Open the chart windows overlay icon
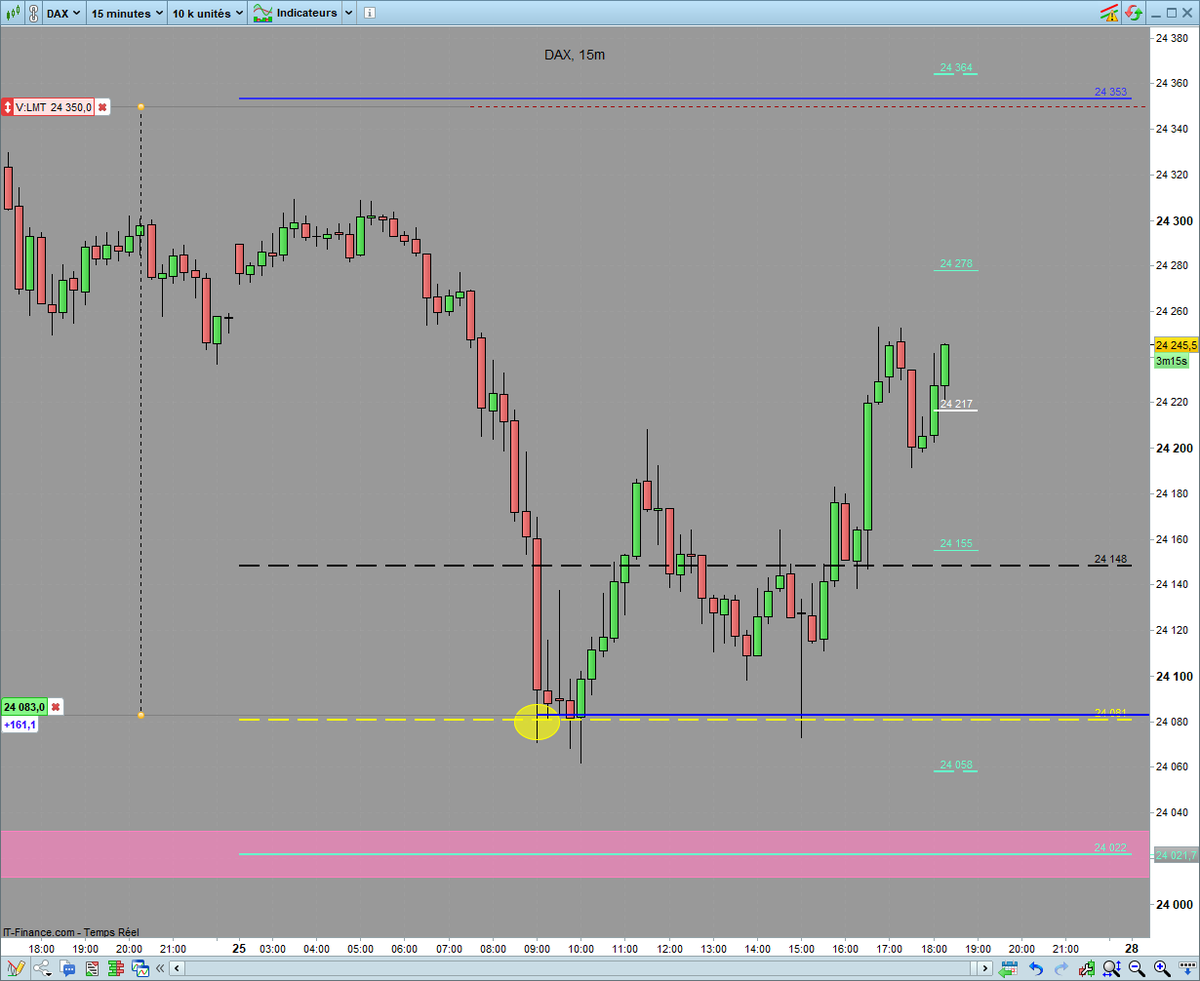The image size is (1200, 981). 140,968
